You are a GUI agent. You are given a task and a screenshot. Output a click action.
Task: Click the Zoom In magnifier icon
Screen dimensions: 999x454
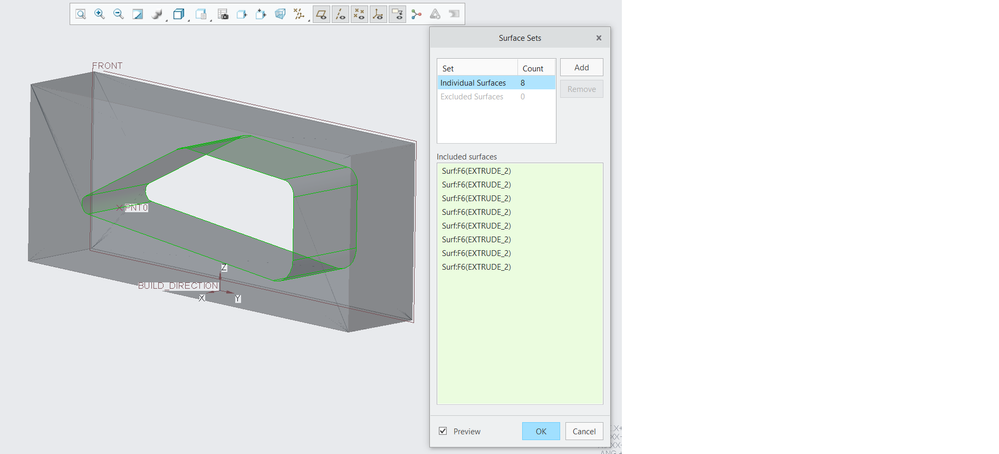[99, 14]
